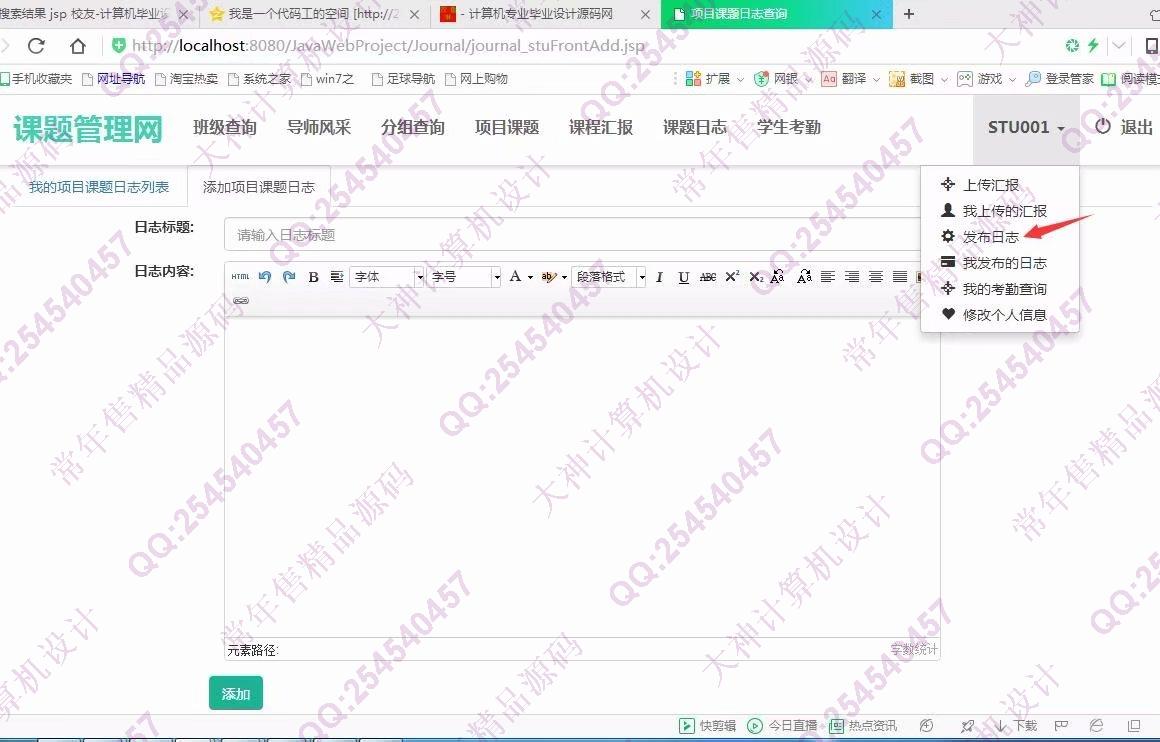Click the green 添加 submit button
The height and width of the screenshot is (742, 1160).
[x=236, y=693]
